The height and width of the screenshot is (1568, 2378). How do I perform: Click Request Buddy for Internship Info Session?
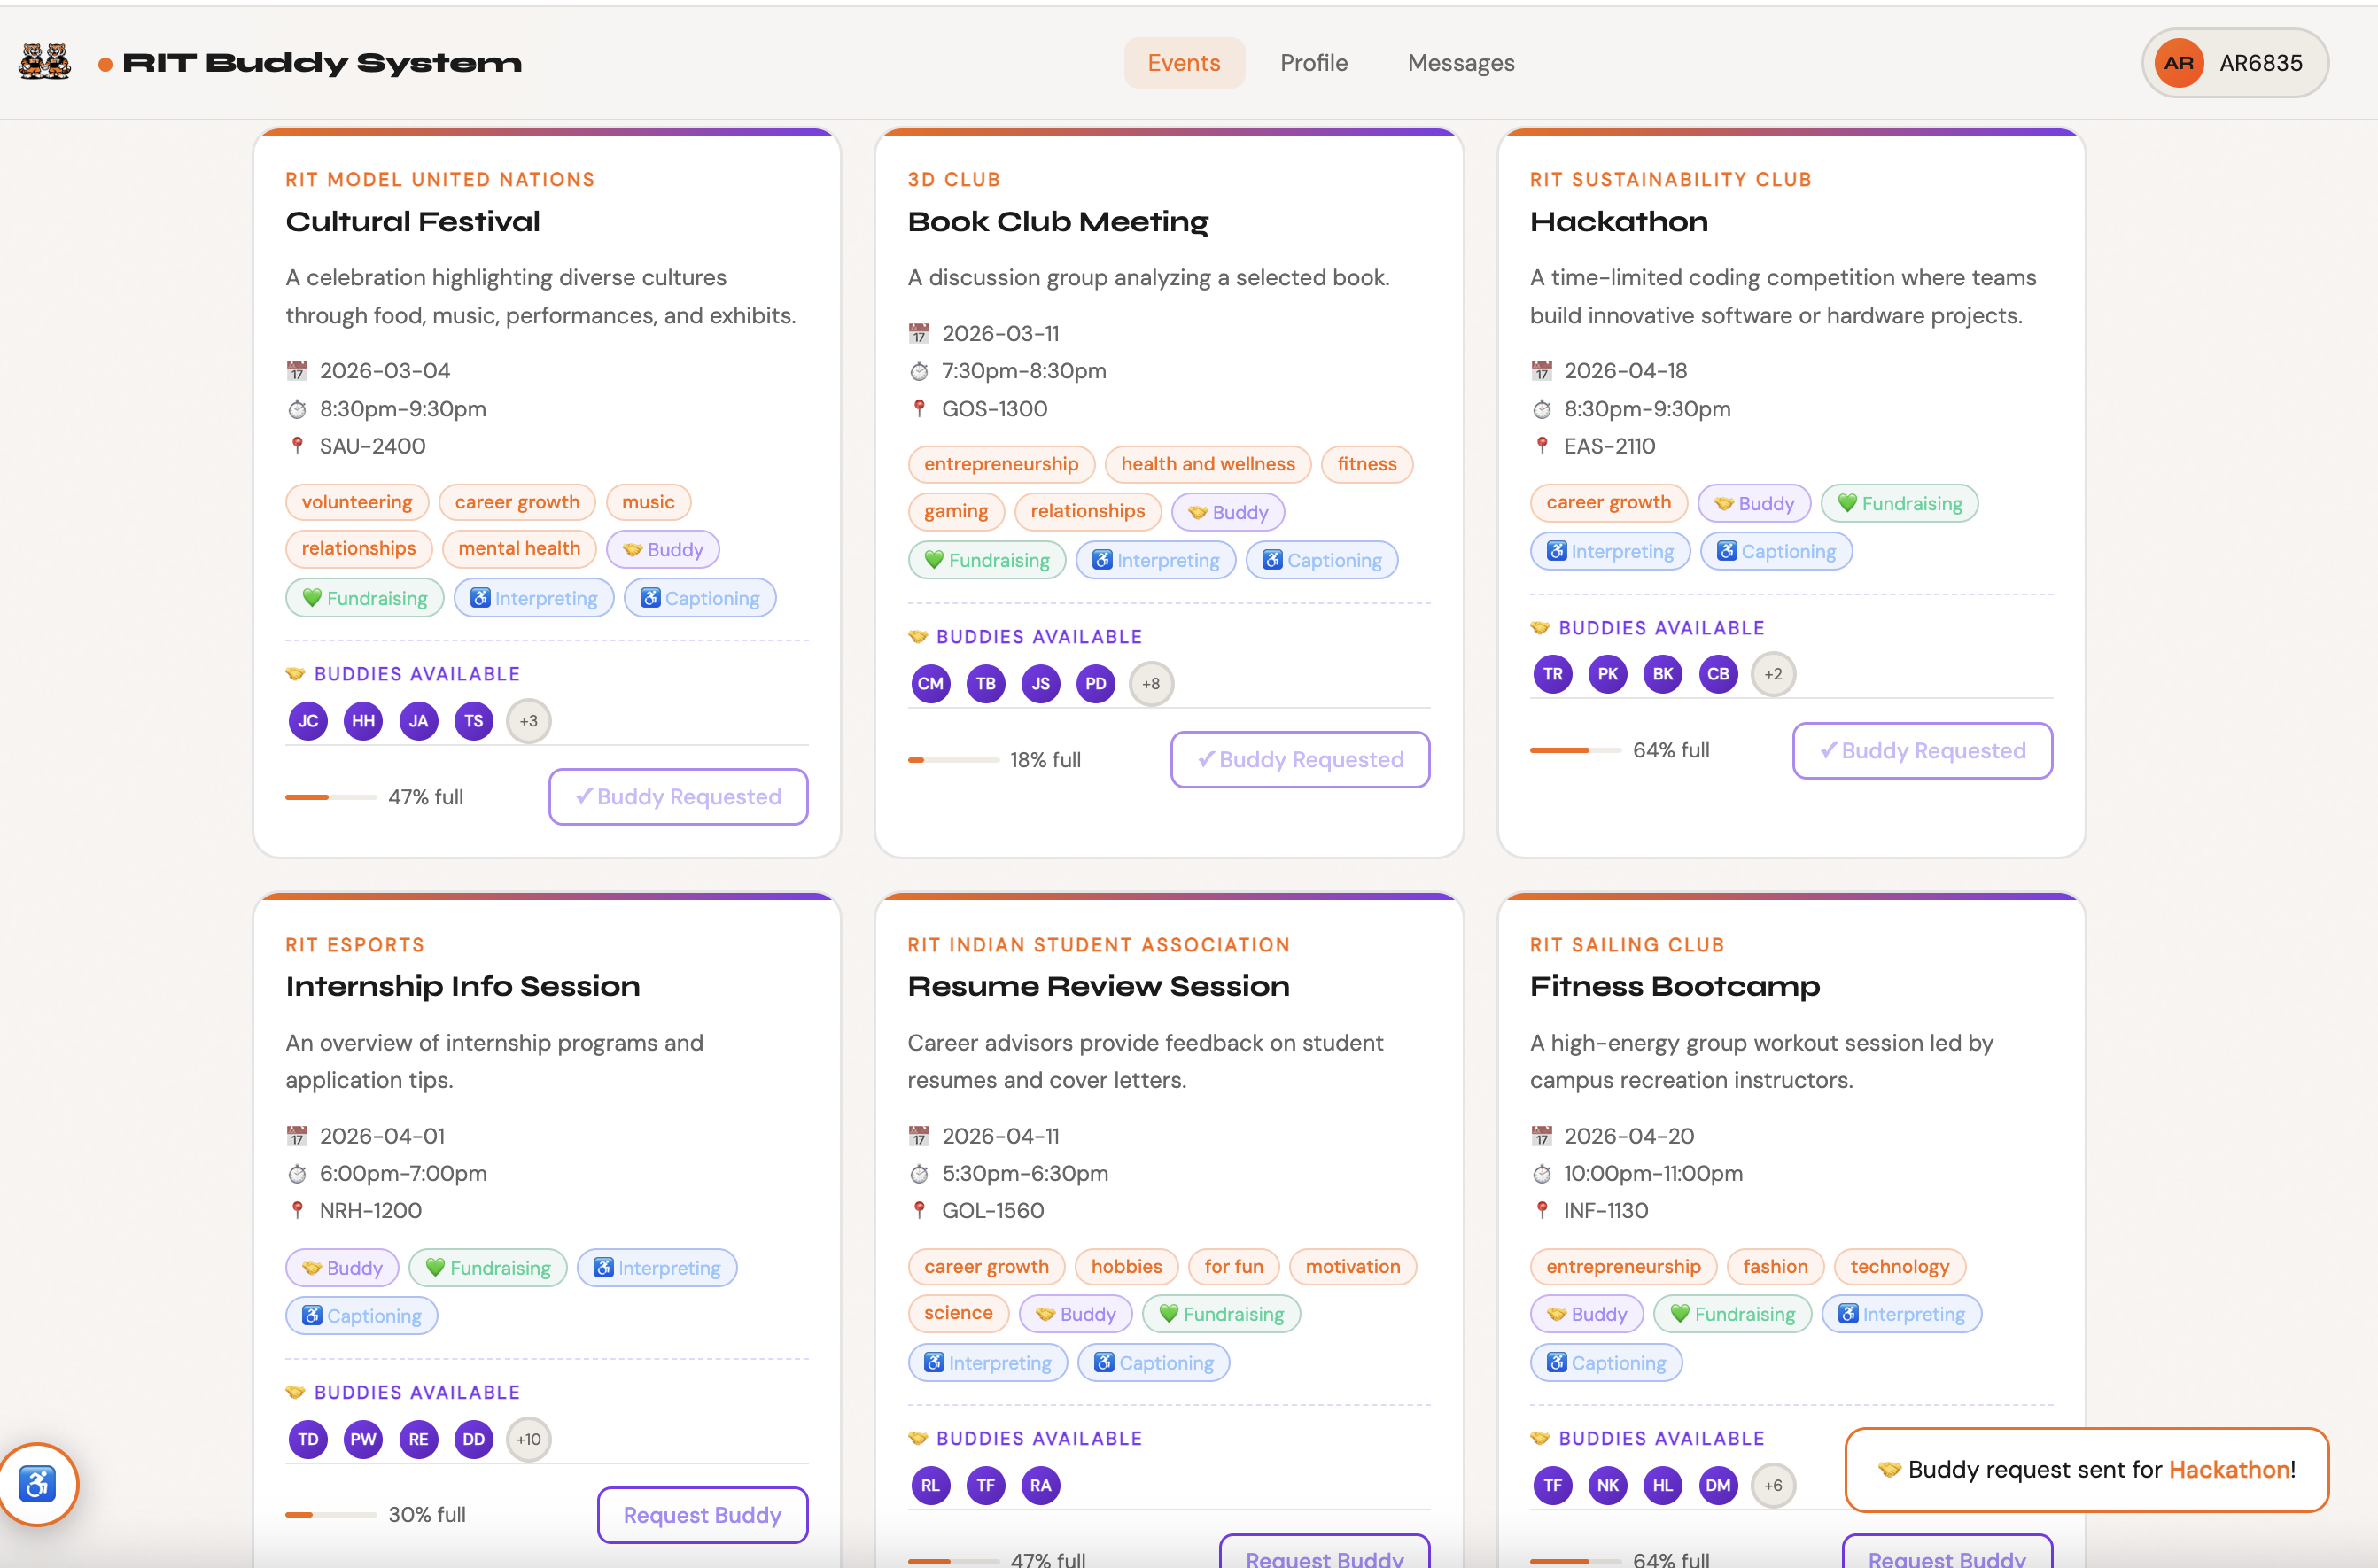(702, 1515)
